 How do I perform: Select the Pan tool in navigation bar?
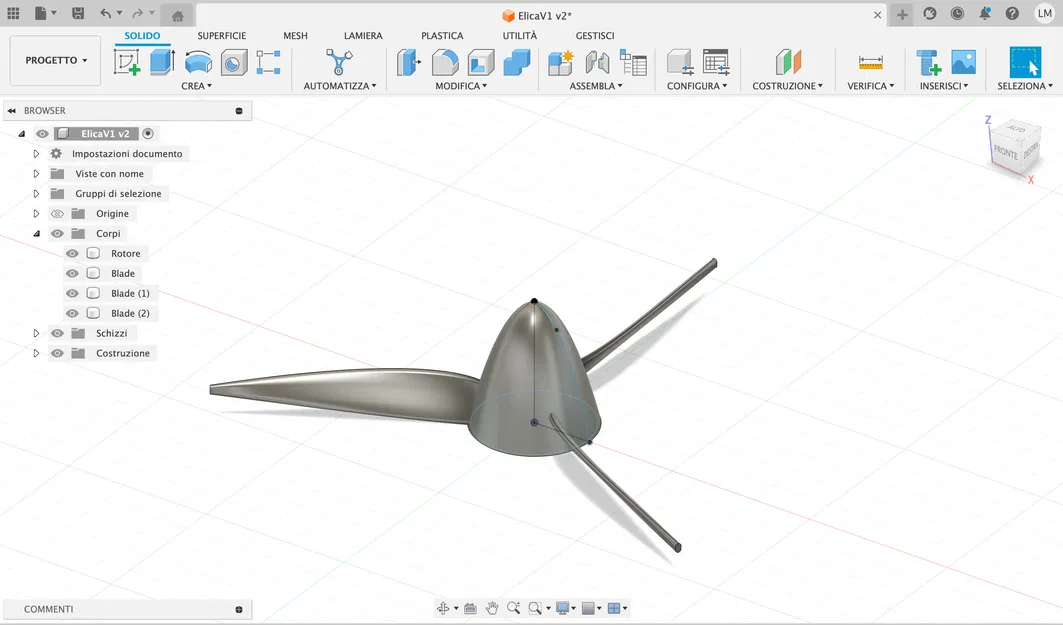tap(492, 607)
